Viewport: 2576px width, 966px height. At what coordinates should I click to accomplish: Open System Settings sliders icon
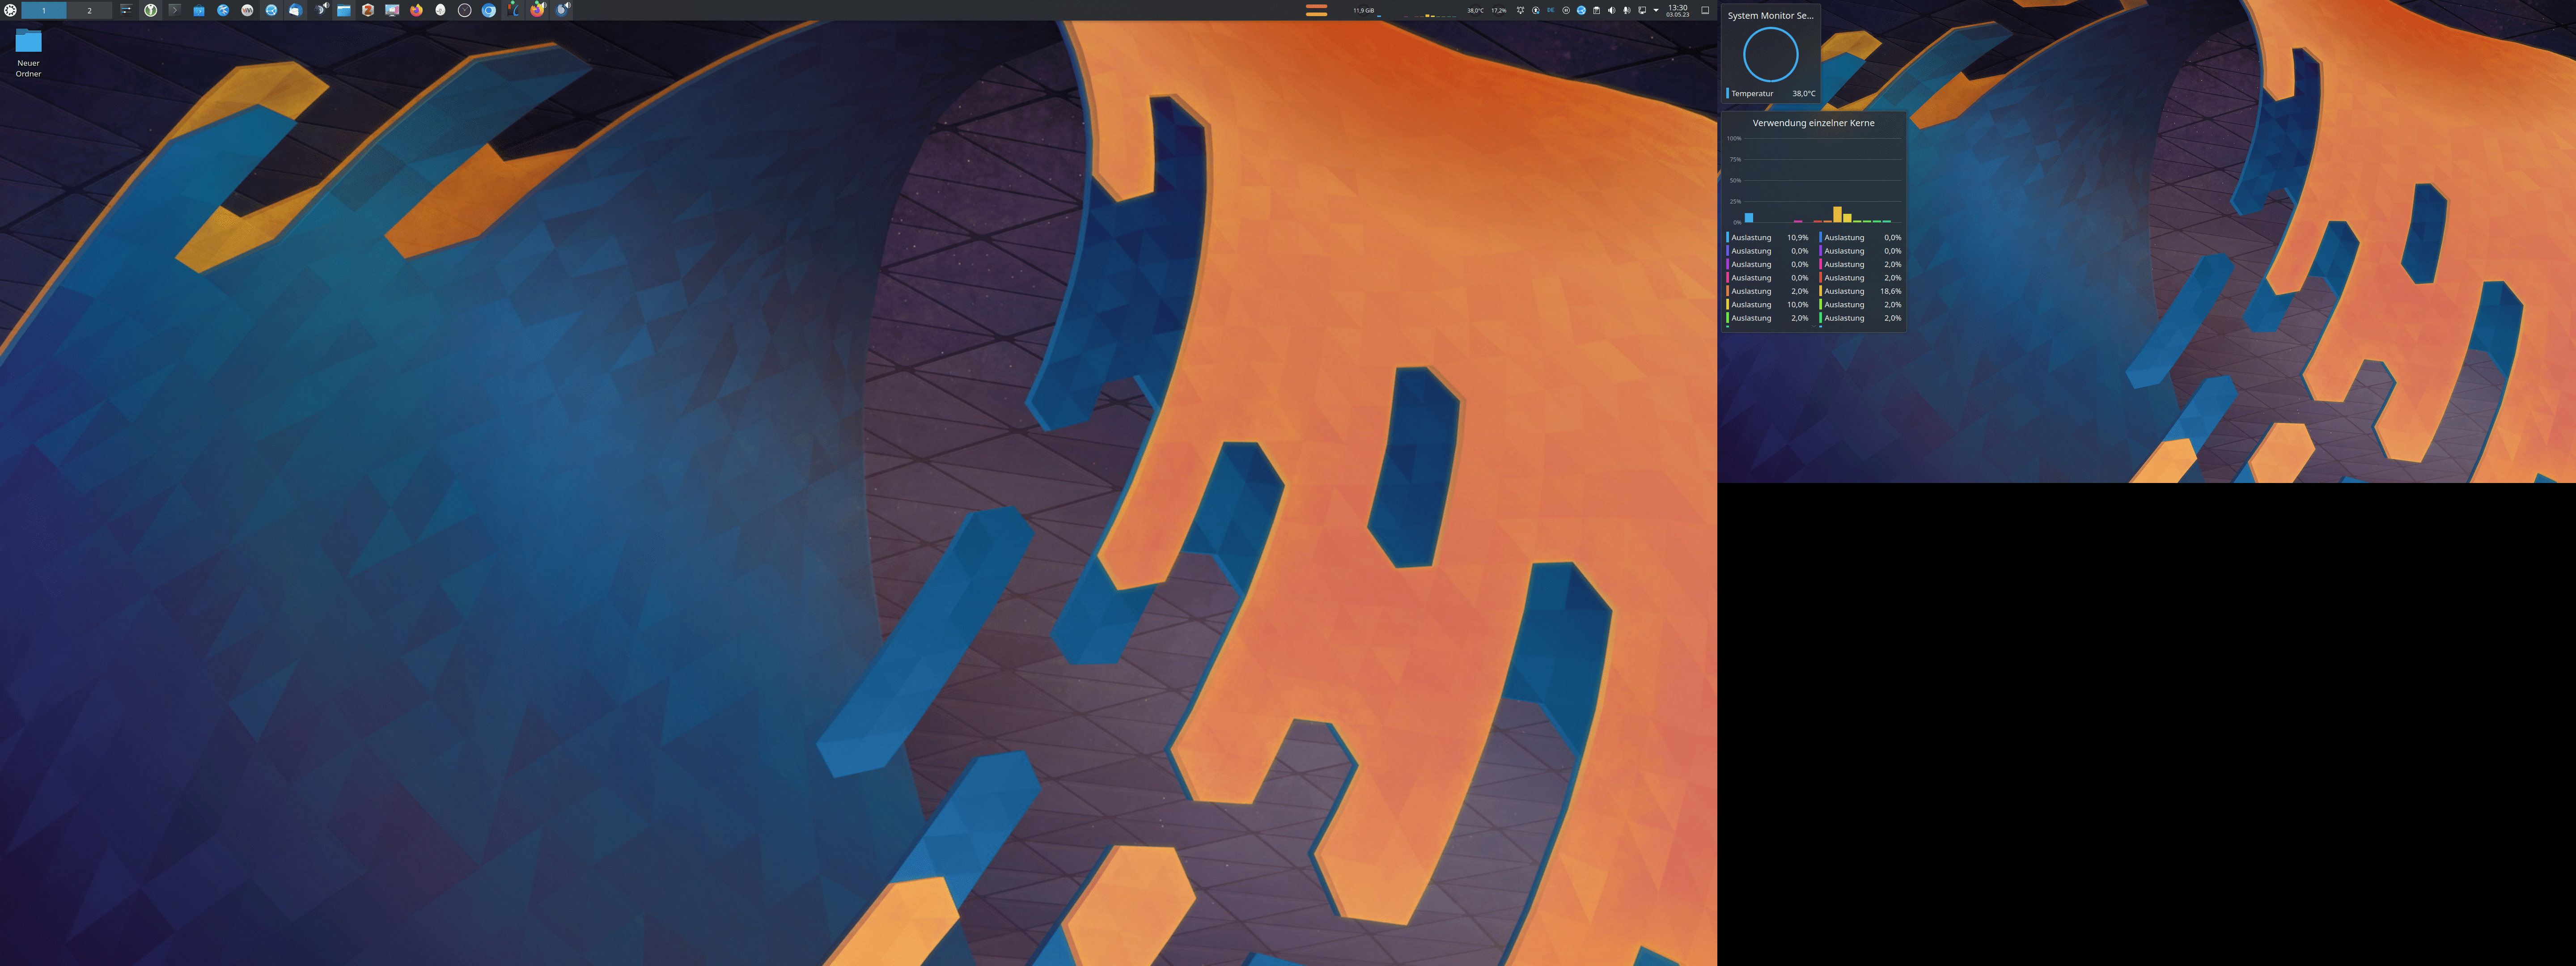[x=126, y=10]
